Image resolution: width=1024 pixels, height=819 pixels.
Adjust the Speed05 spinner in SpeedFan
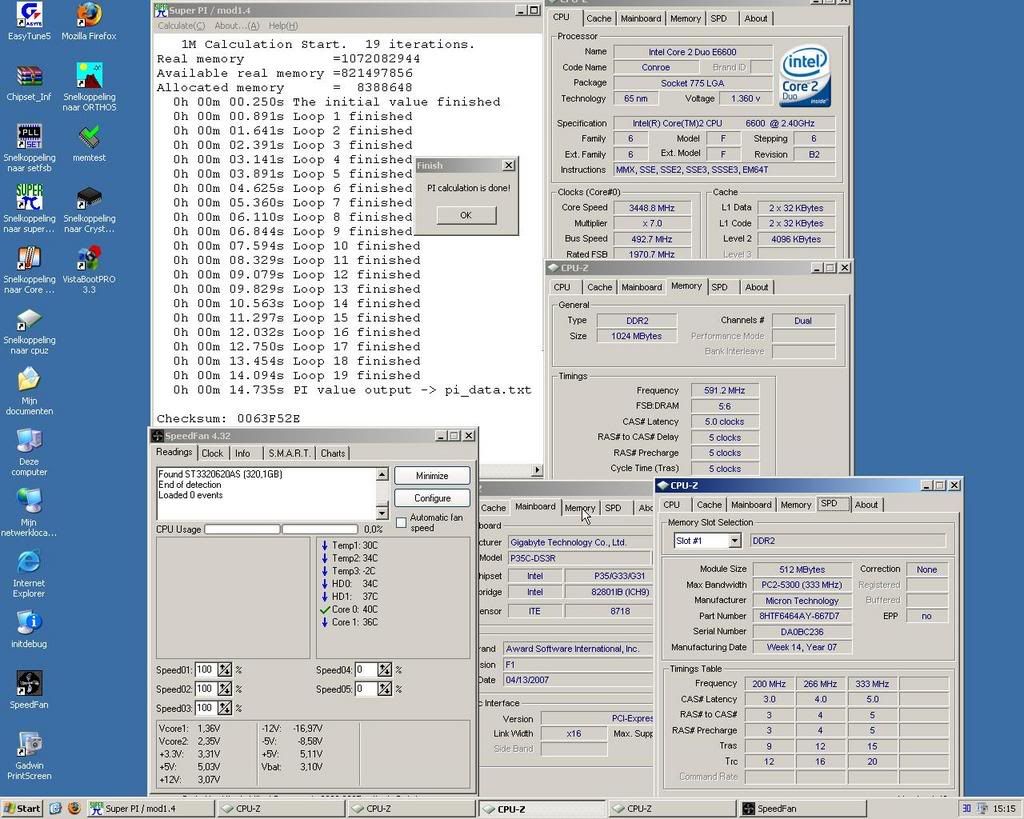pyautogui.click(x=385, y=689)
